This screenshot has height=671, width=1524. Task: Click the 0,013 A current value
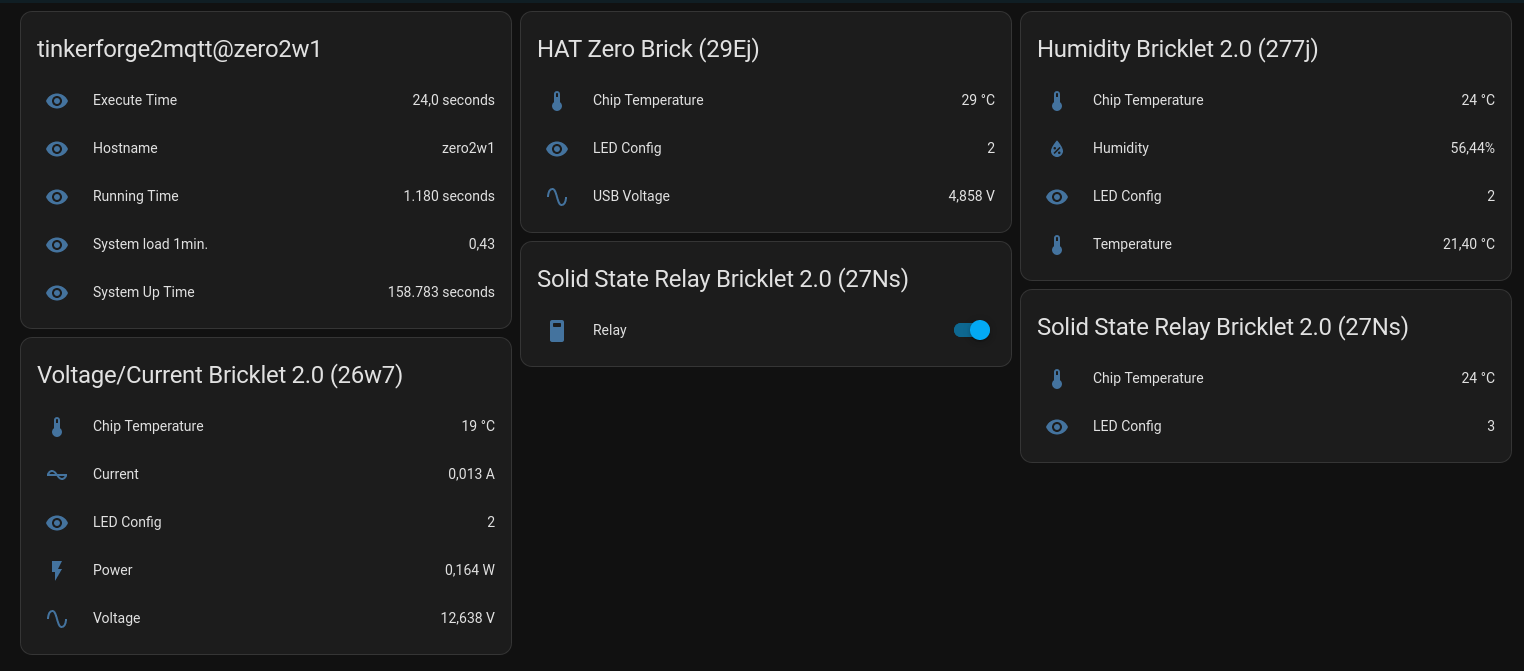tap(471, 474)
